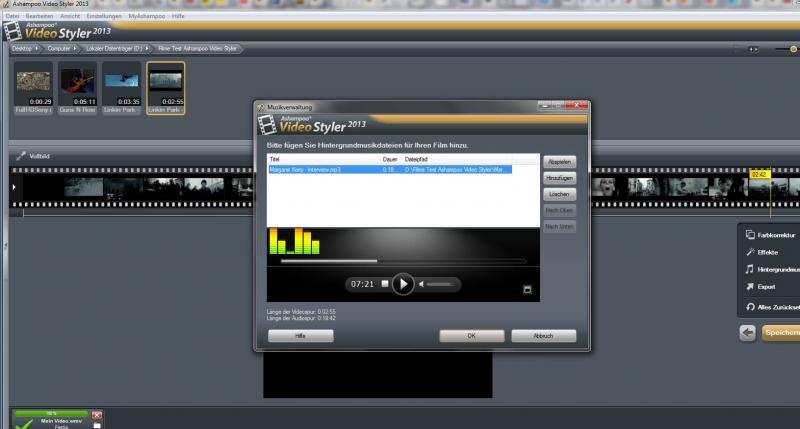800x429 pixels.
Task: Open the Datei menu
Action: [12, 16]
